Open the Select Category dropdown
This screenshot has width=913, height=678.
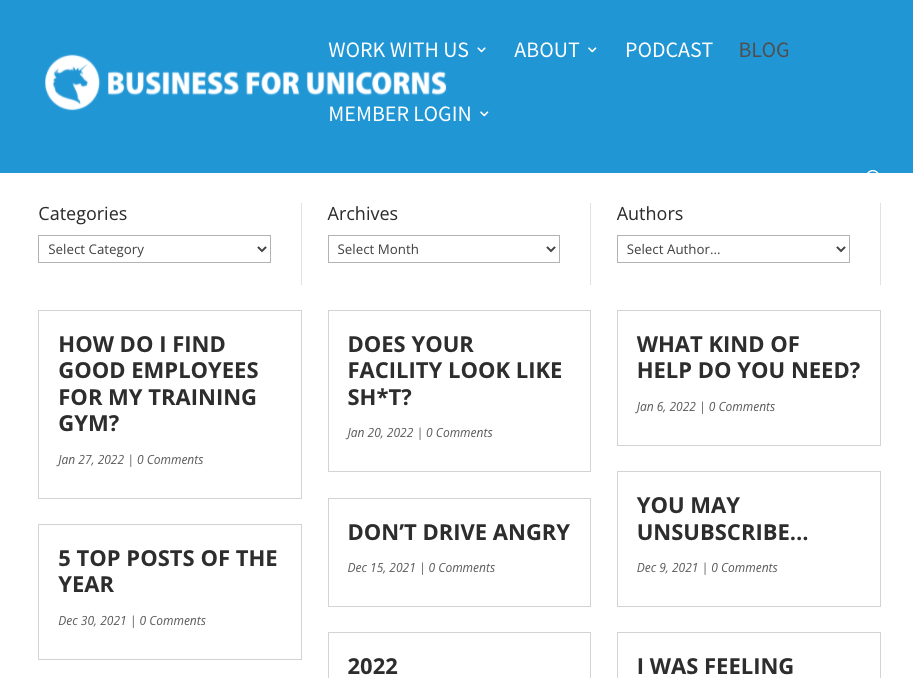(x=154, y=249)
